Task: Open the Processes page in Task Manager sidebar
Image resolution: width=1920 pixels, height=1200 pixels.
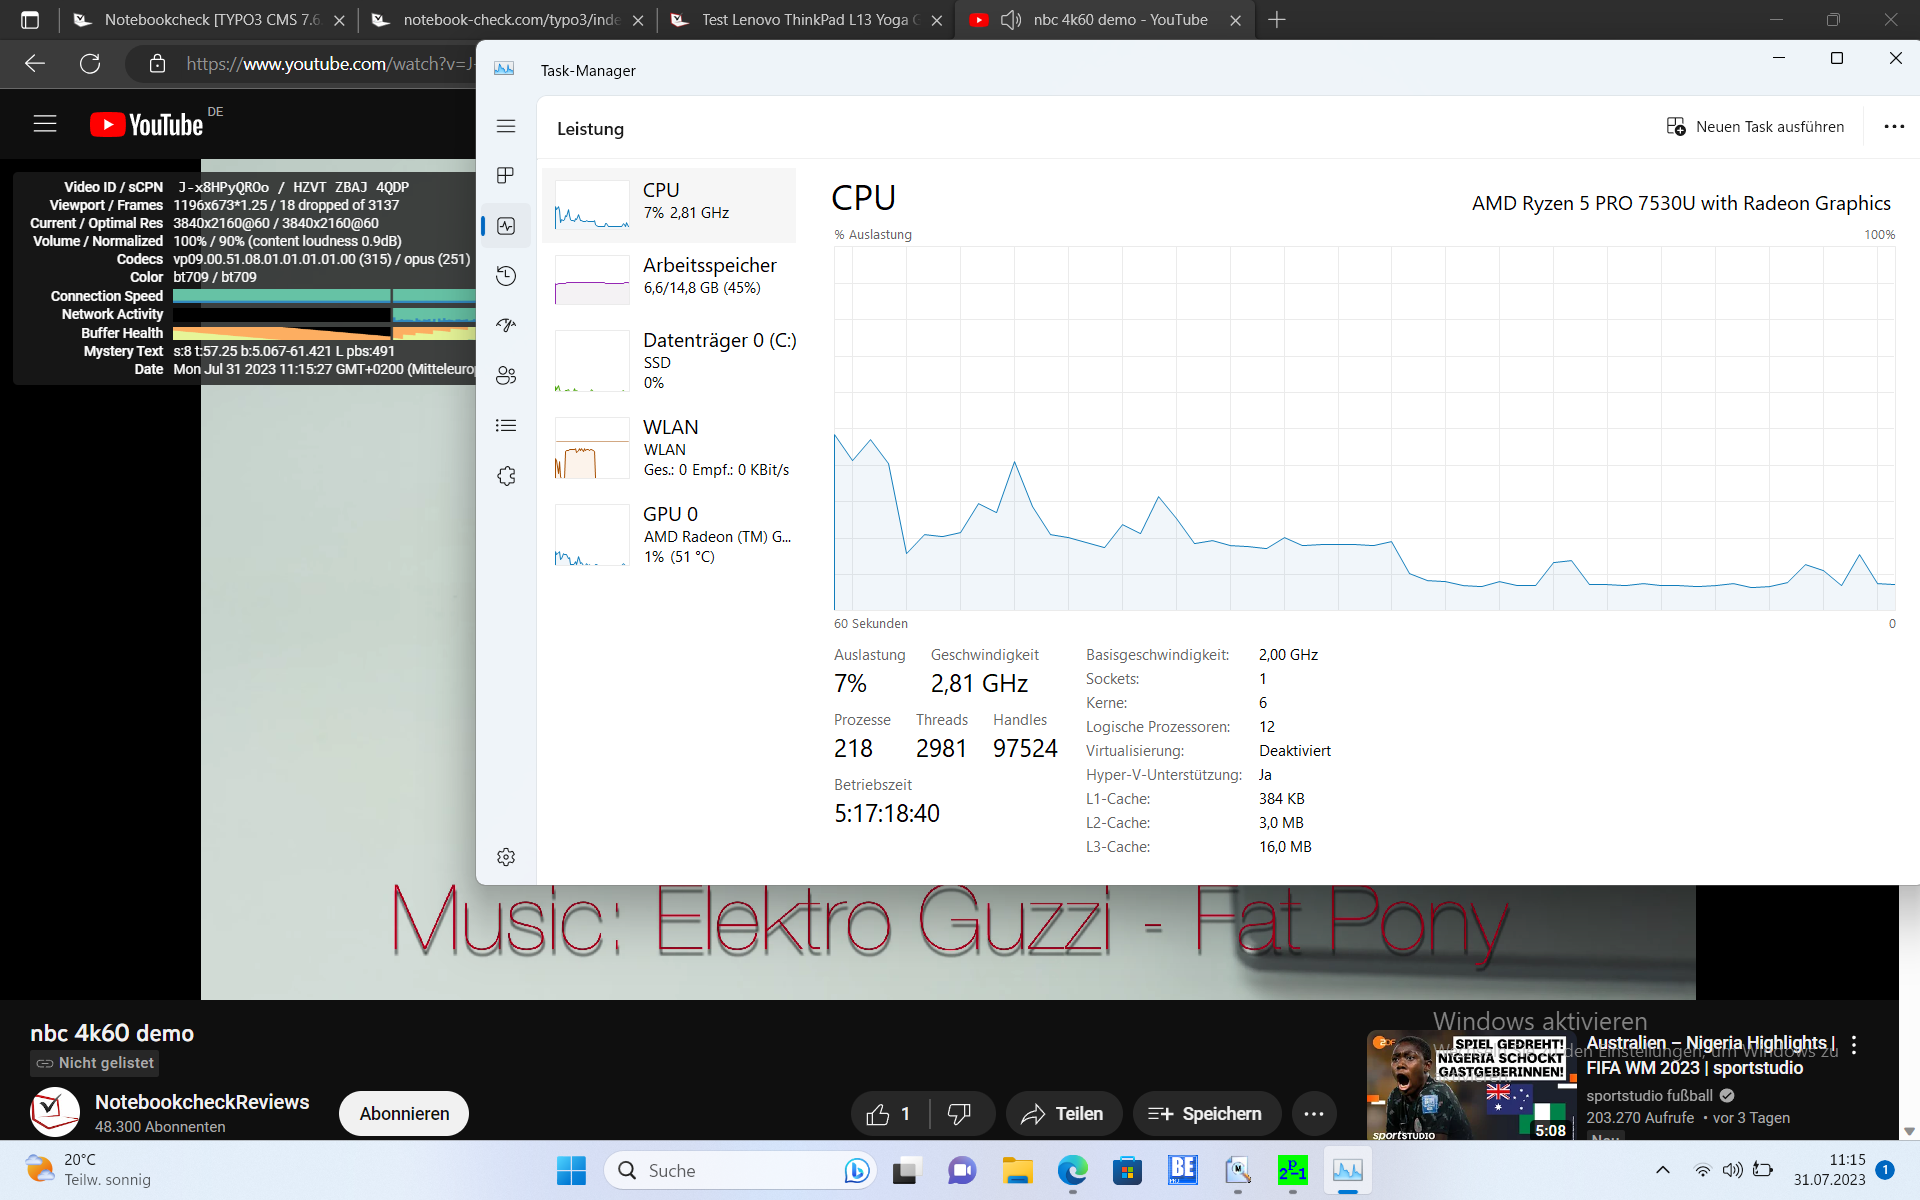Action: coord(506,176)
